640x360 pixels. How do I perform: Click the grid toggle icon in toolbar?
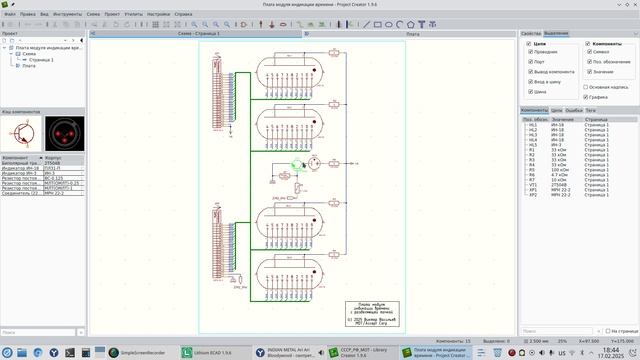tap(156, 24)
